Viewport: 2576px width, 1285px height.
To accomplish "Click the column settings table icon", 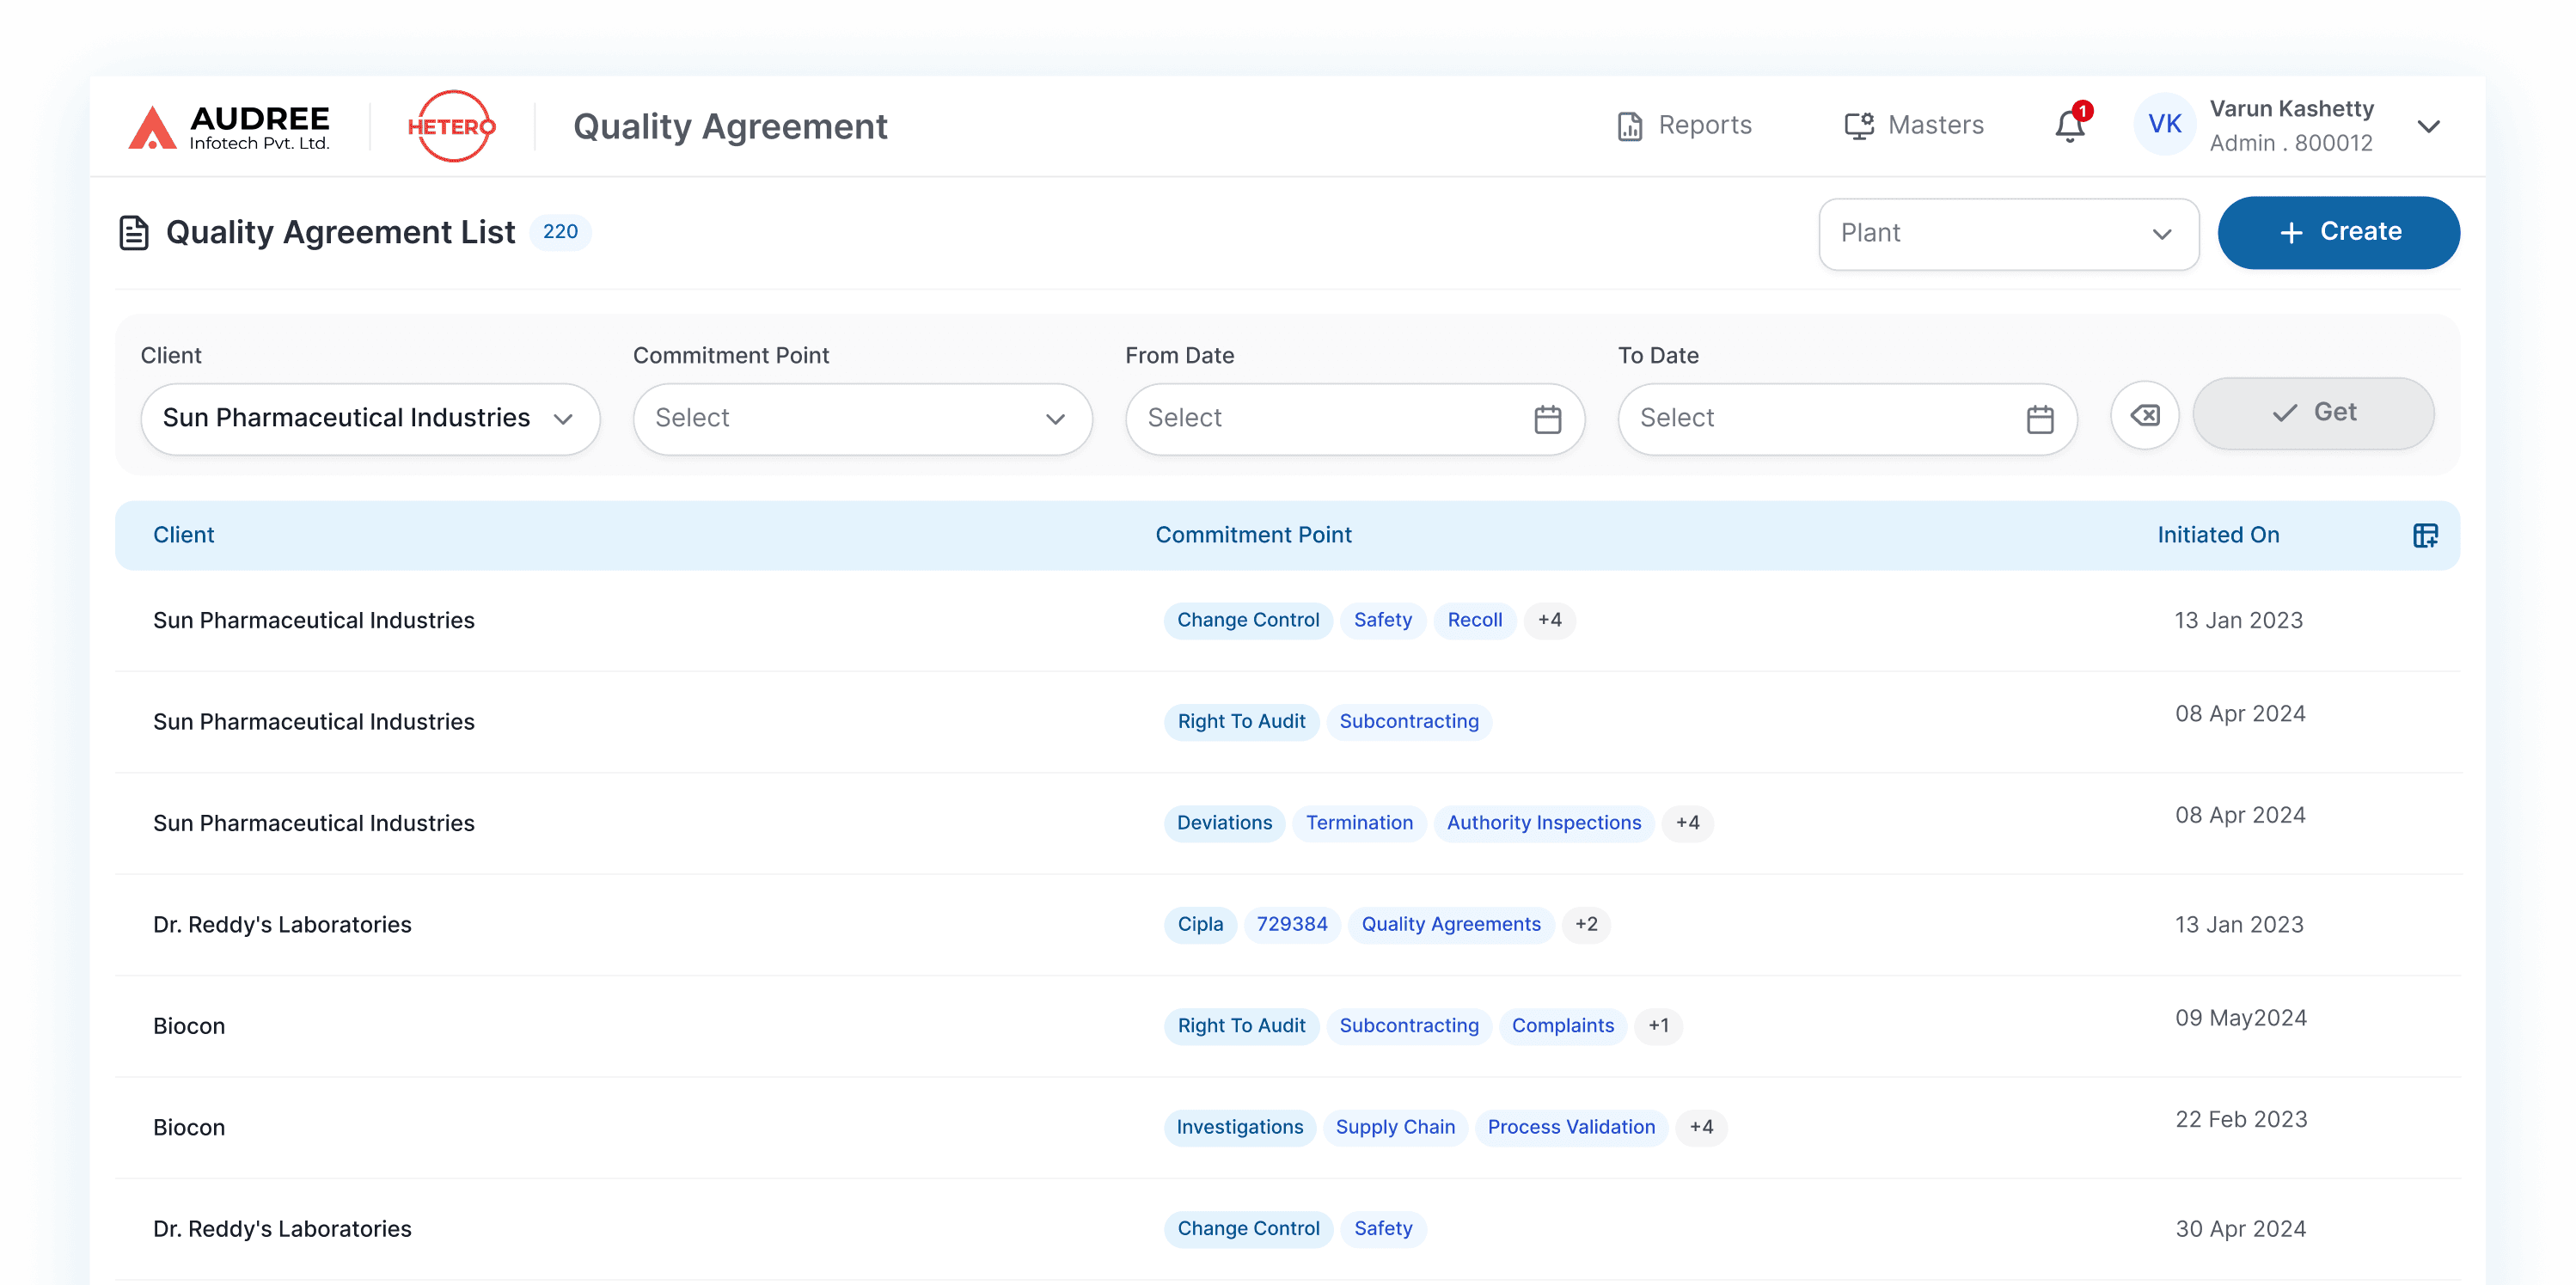I will 2424,535.
